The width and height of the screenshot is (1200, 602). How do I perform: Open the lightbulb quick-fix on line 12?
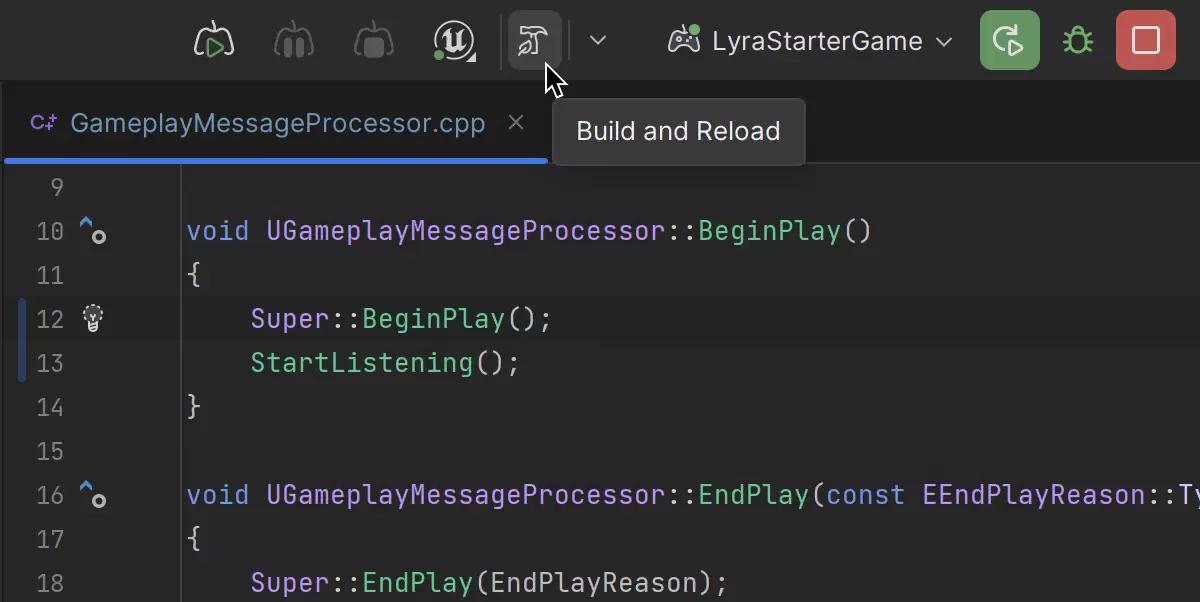93,318
